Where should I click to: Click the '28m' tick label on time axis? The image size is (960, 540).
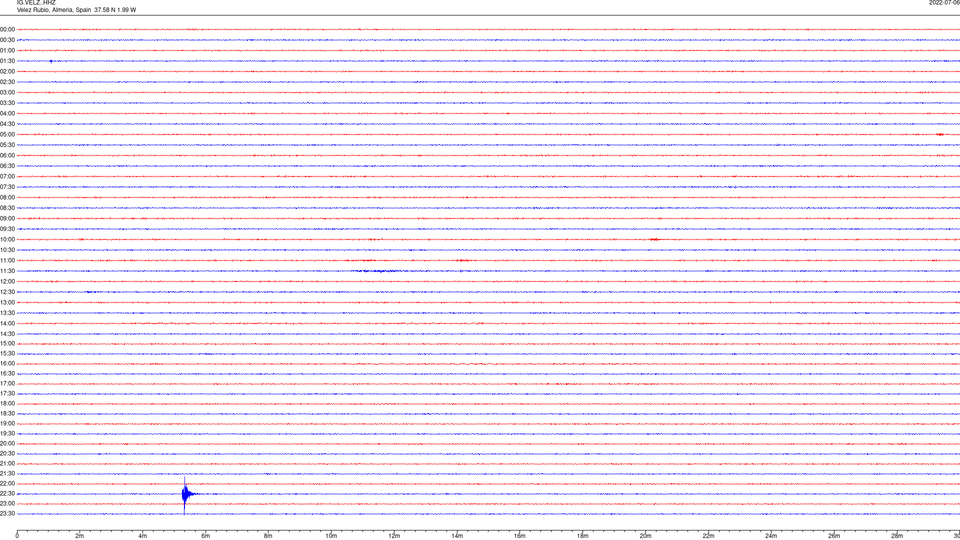[897, 536]
